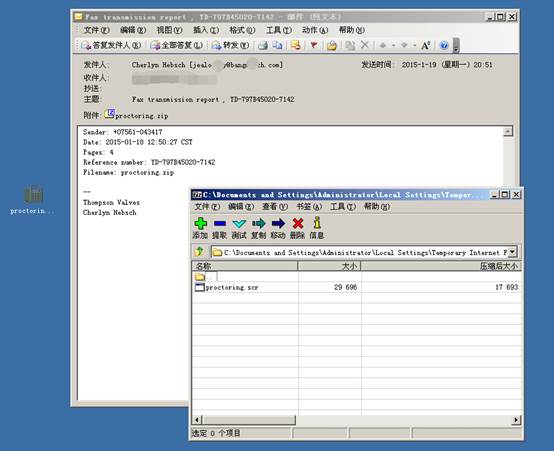Go up one folder level with arrow icon
This screenshot has height=451, width=554.
(x=199, y=252)
